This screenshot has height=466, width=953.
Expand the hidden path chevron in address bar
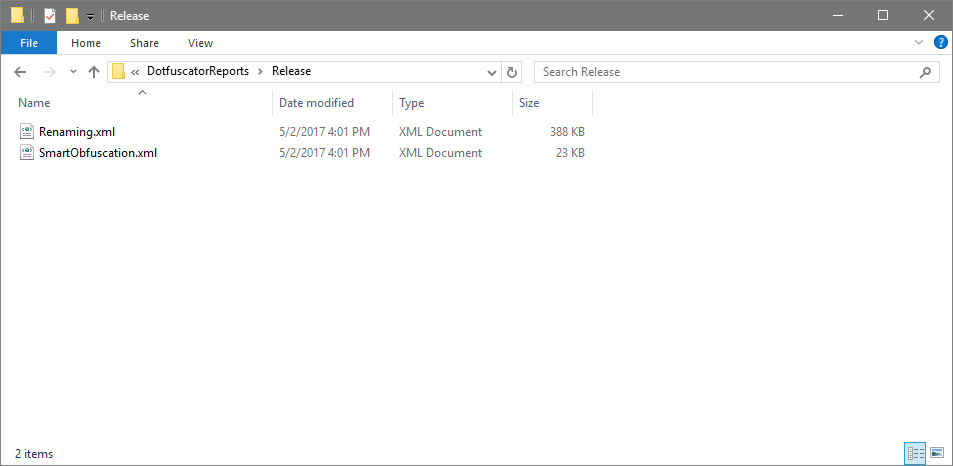point(135,72)
